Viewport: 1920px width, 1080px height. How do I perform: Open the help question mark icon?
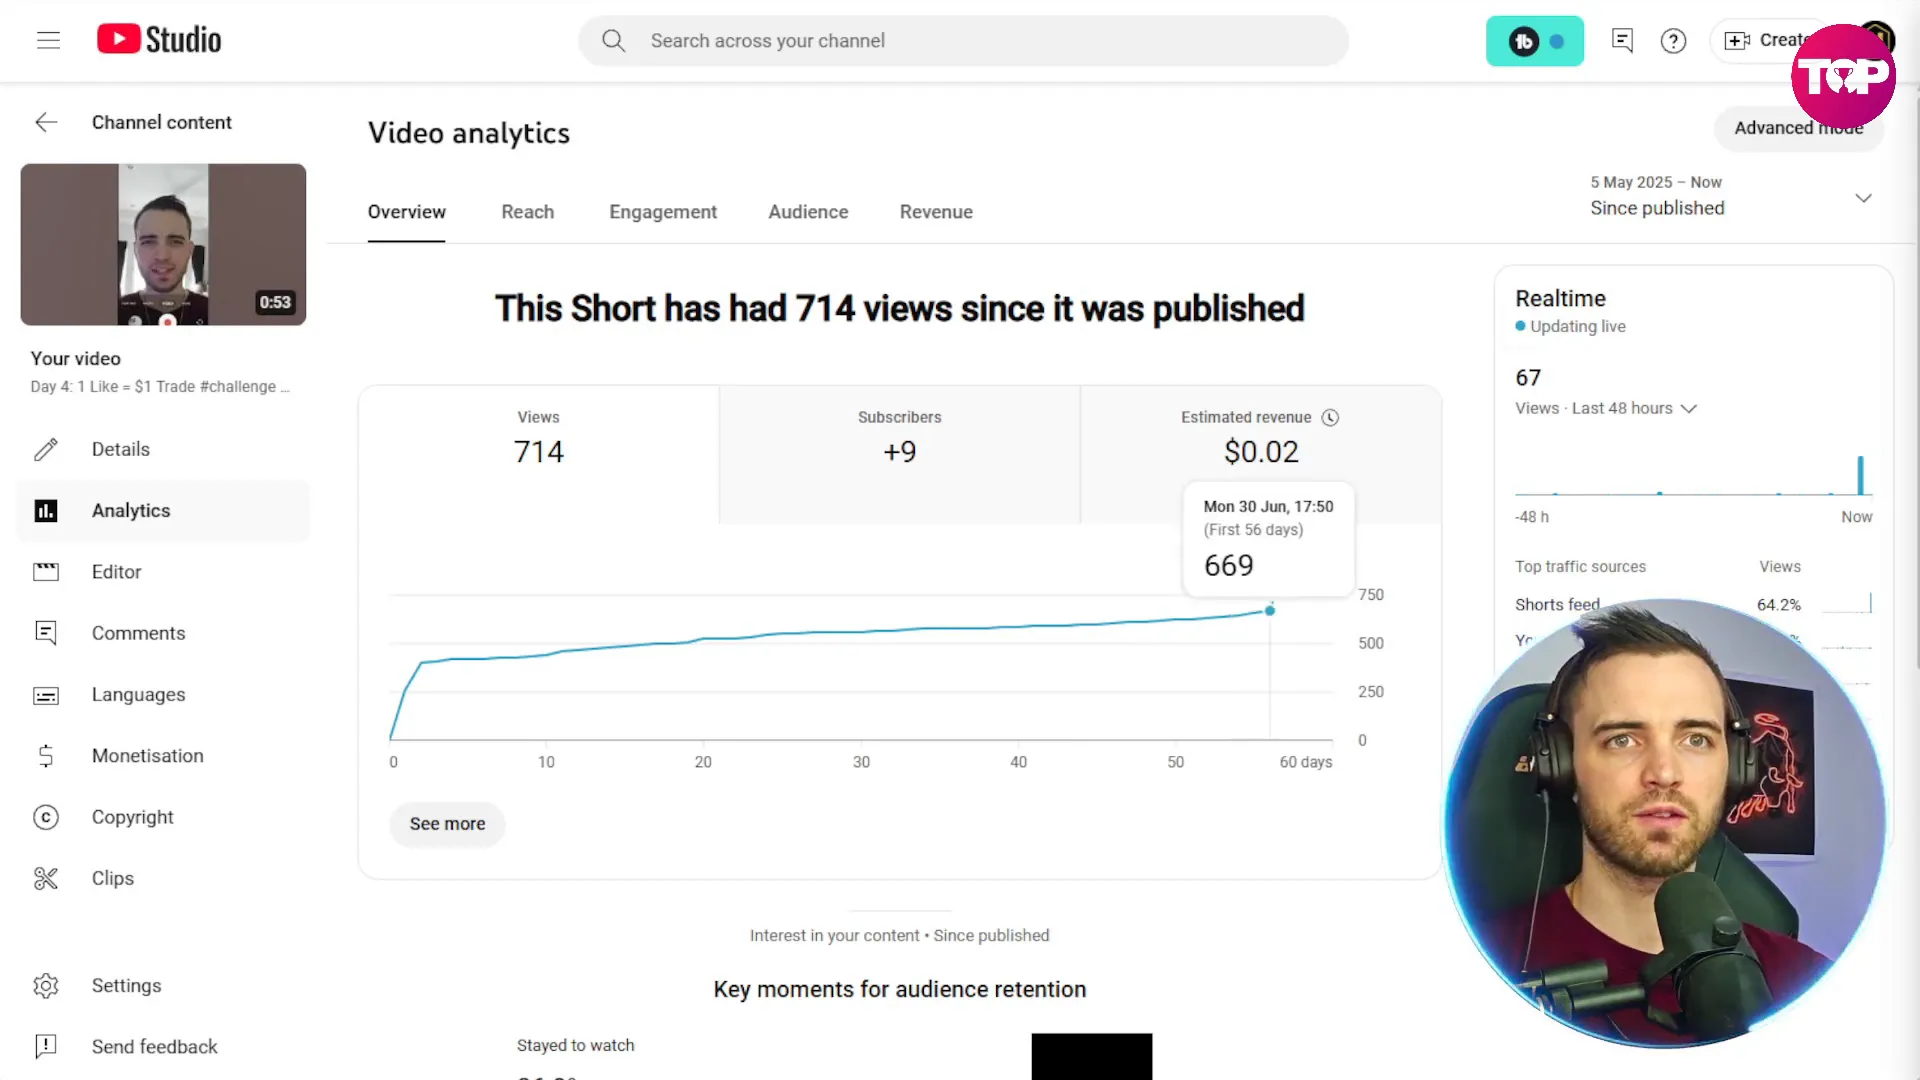(x=1673, y=41)
